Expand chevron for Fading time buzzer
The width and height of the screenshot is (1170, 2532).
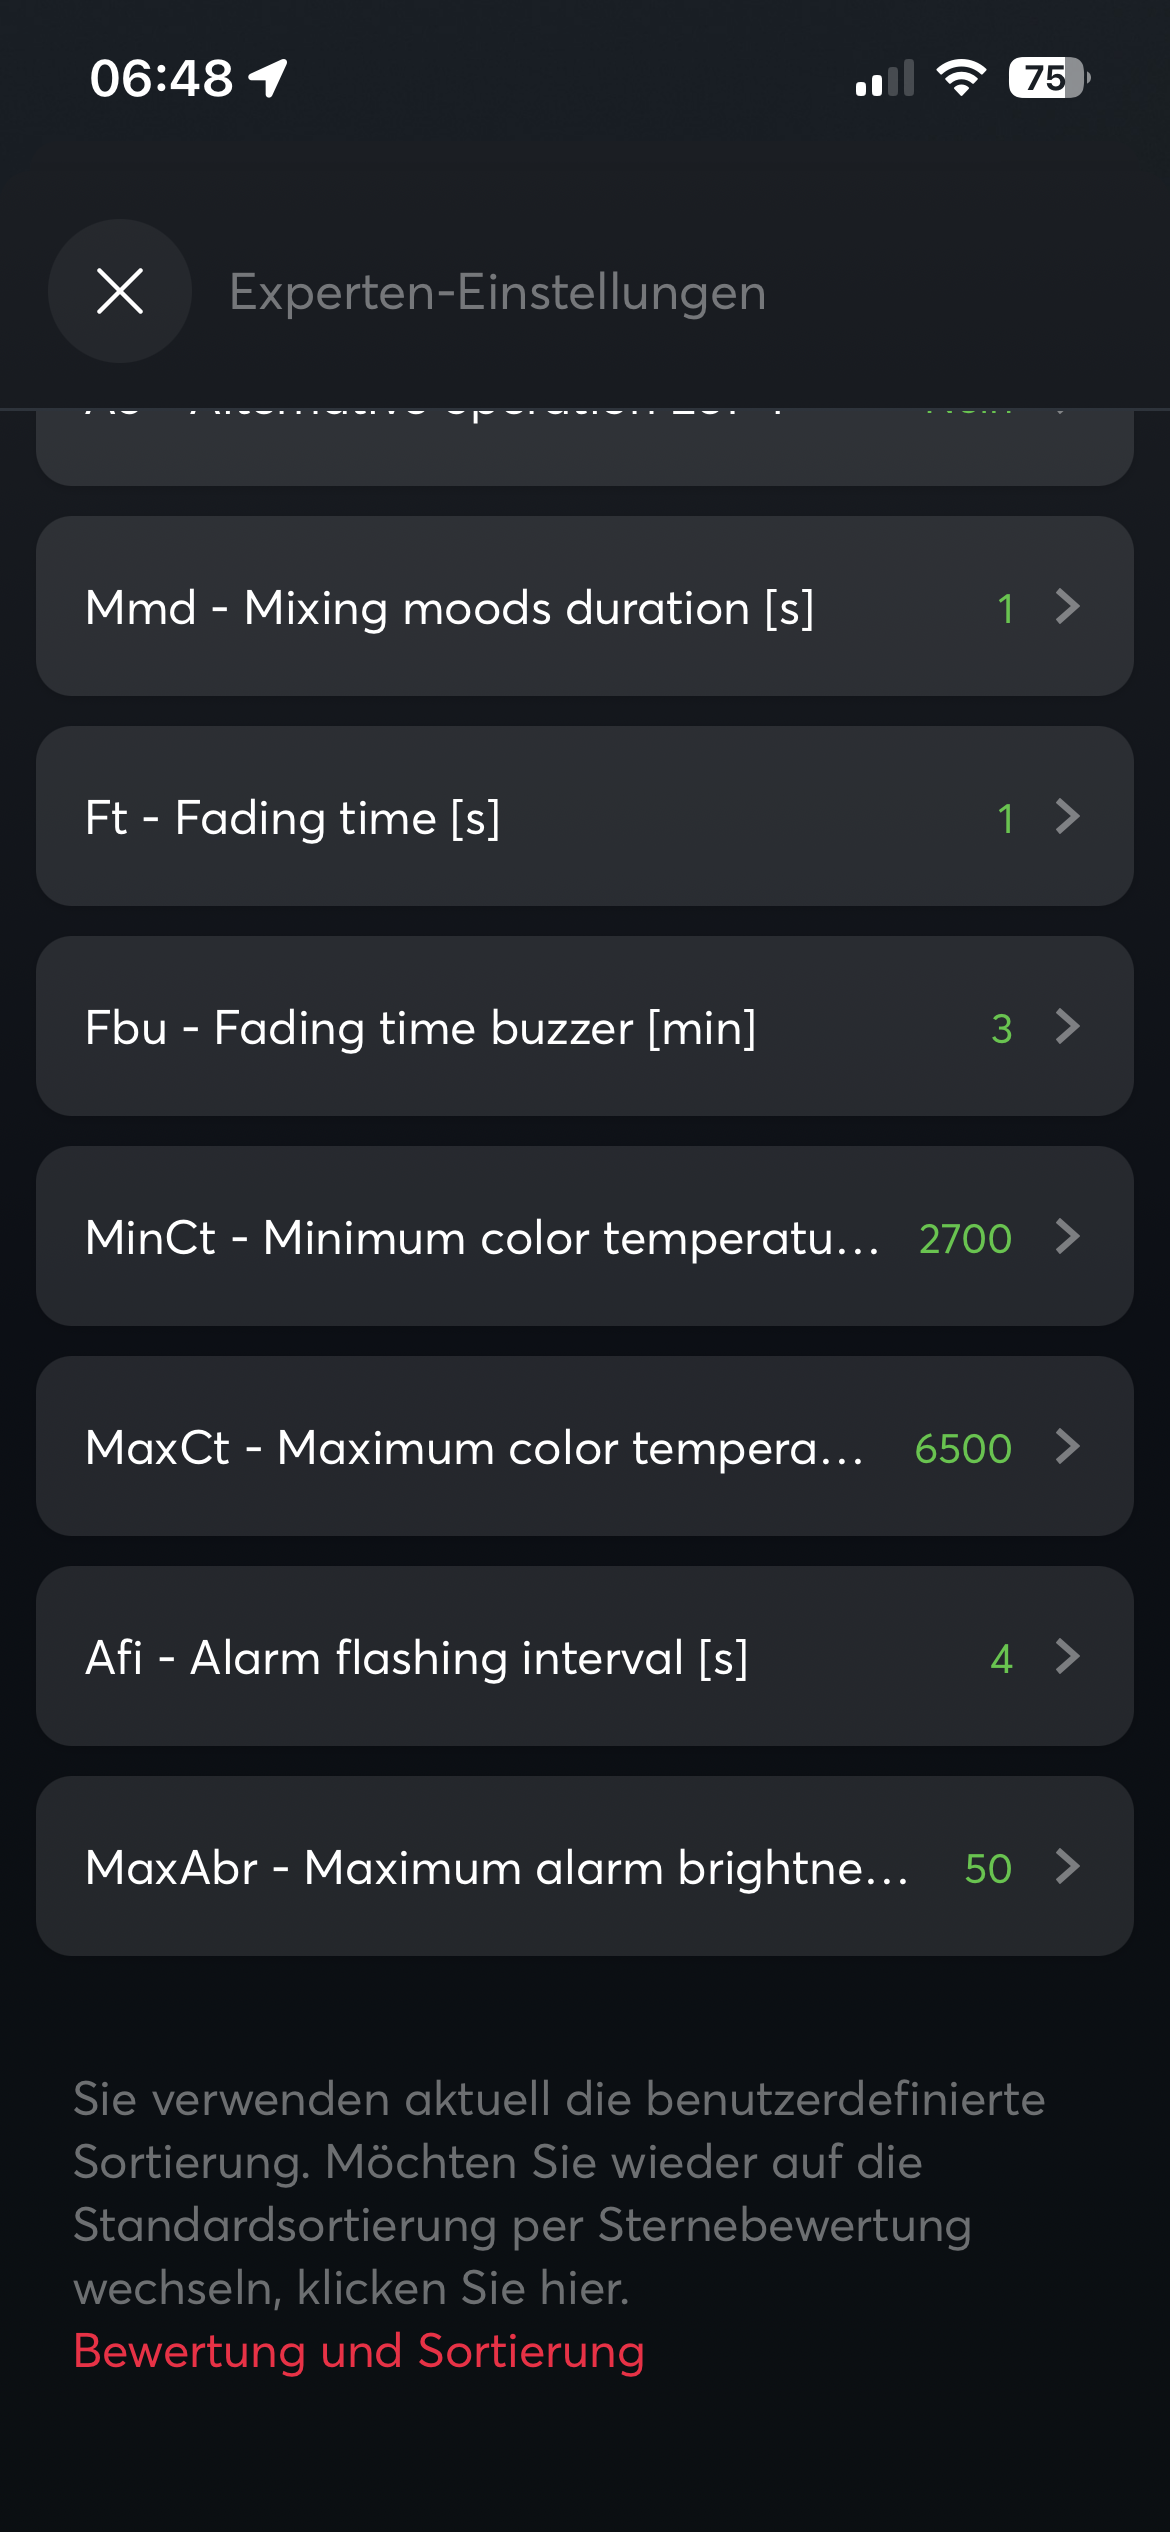tap(1068, 1026)
